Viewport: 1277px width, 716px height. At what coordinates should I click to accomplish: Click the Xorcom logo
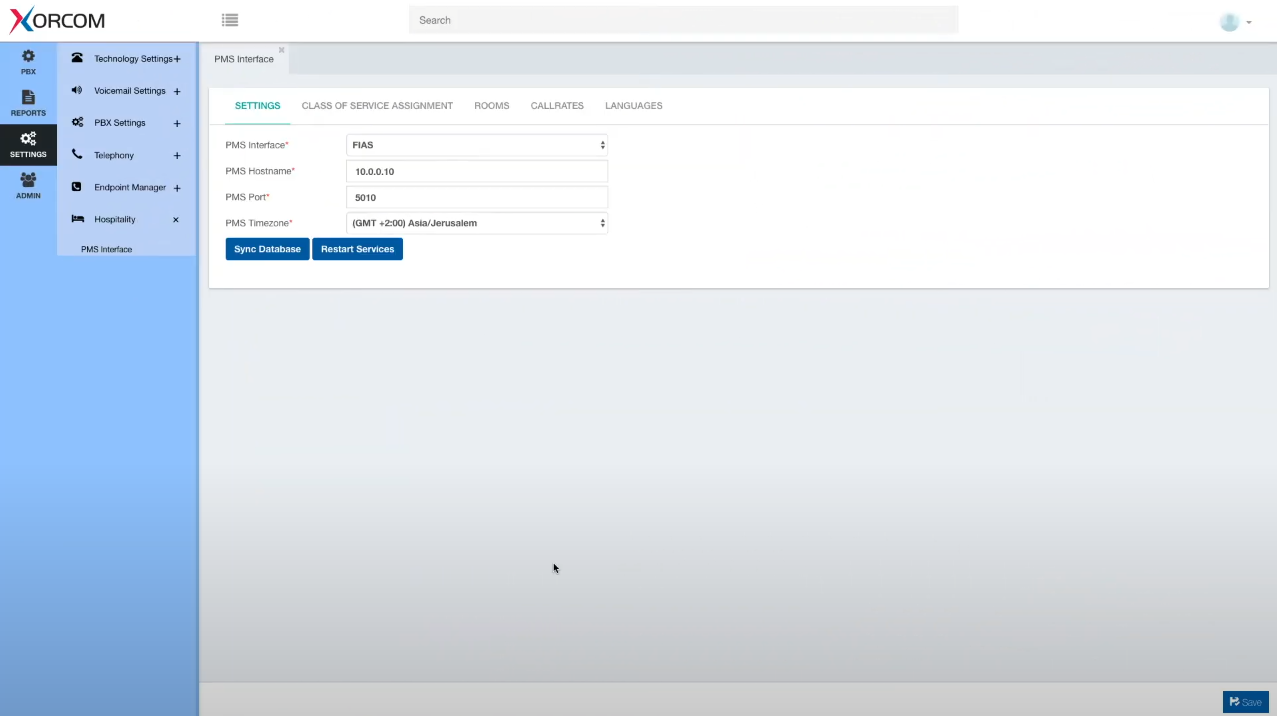57,20
